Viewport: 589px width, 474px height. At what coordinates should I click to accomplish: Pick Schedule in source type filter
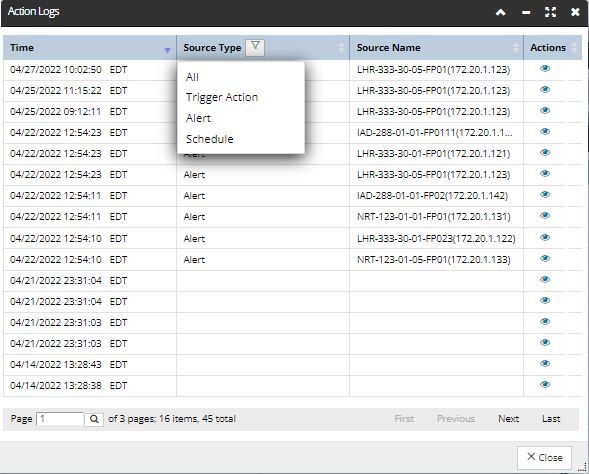[x=210, y=139]
